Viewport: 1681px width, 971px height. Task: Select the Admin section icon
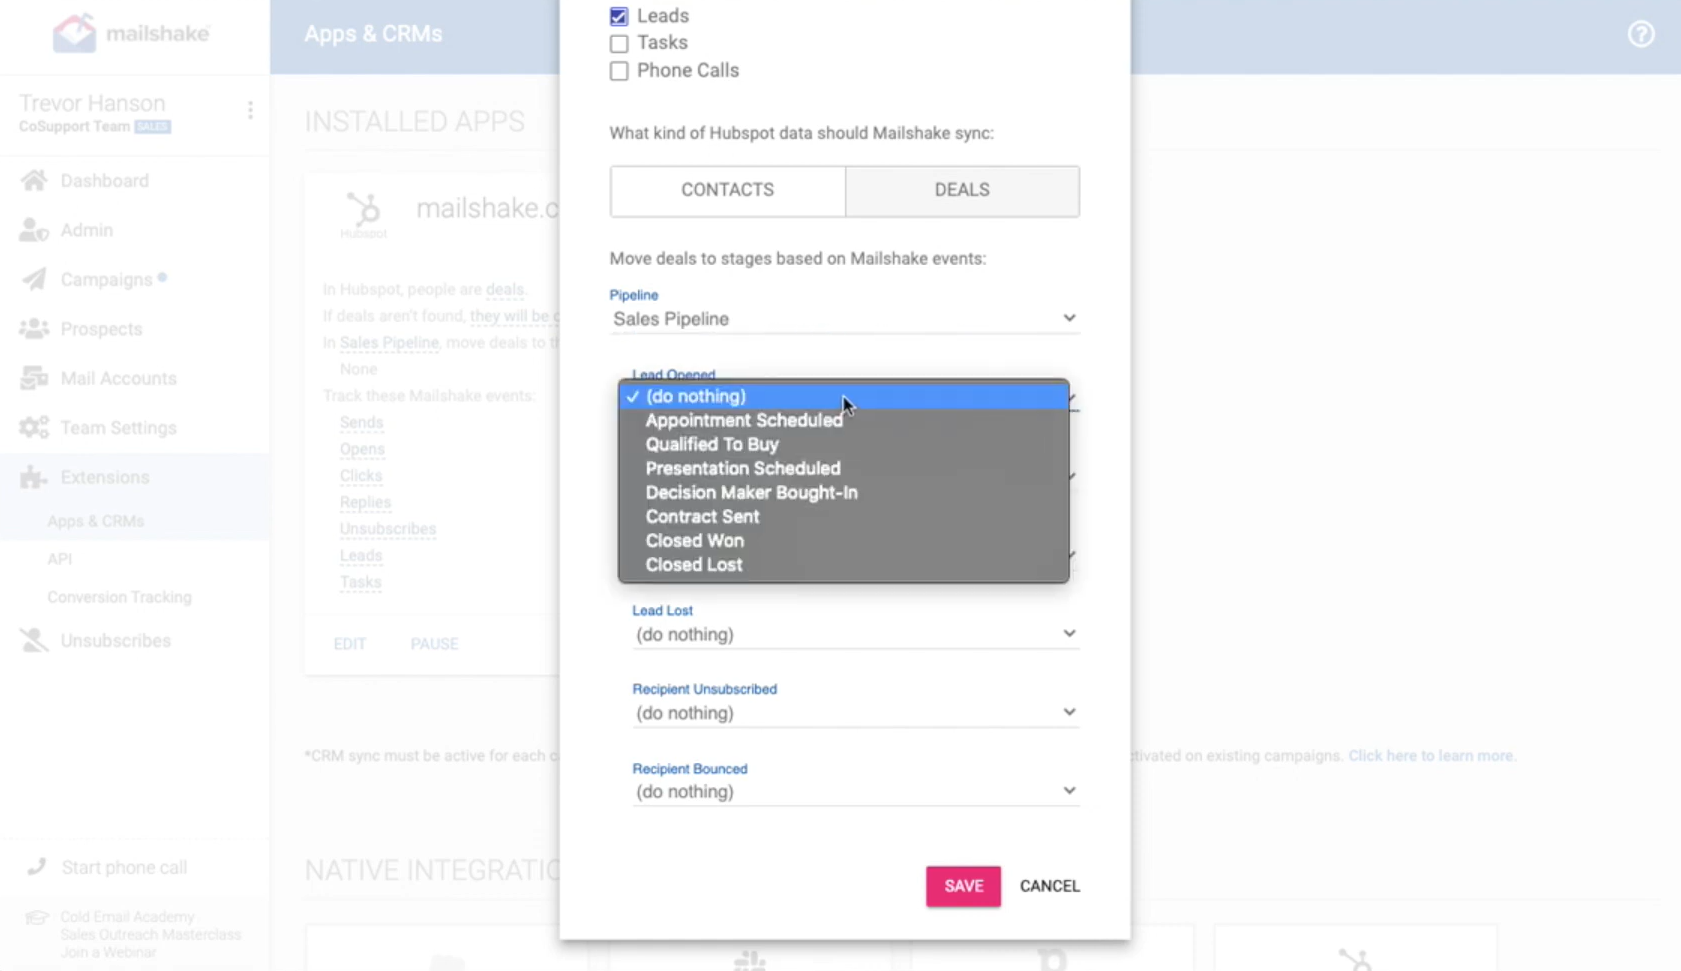(x=34, y=229)
